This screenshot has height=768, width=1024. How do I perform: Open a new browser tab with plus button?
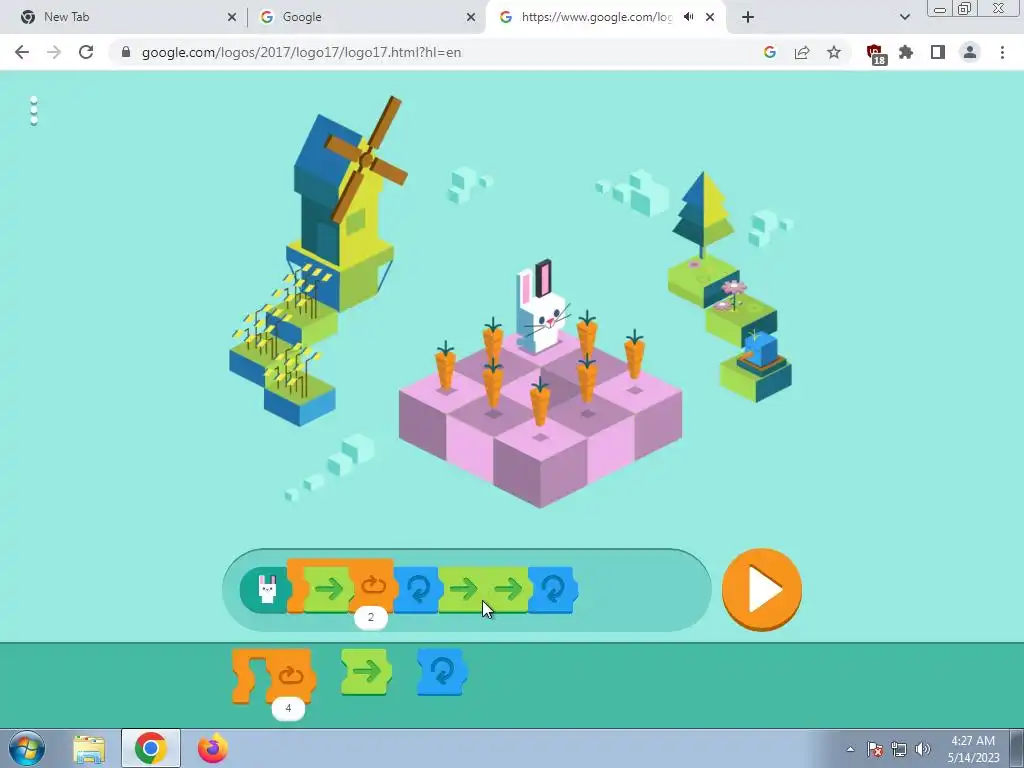tap(748, 17)
